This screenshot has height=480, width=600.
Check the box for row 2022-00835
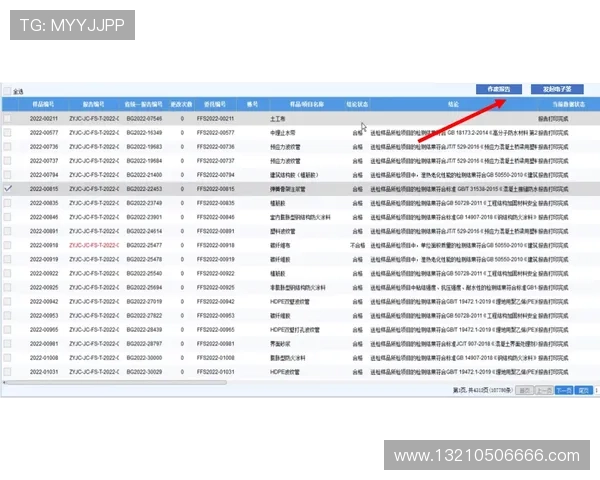click(x=7, y=203)
